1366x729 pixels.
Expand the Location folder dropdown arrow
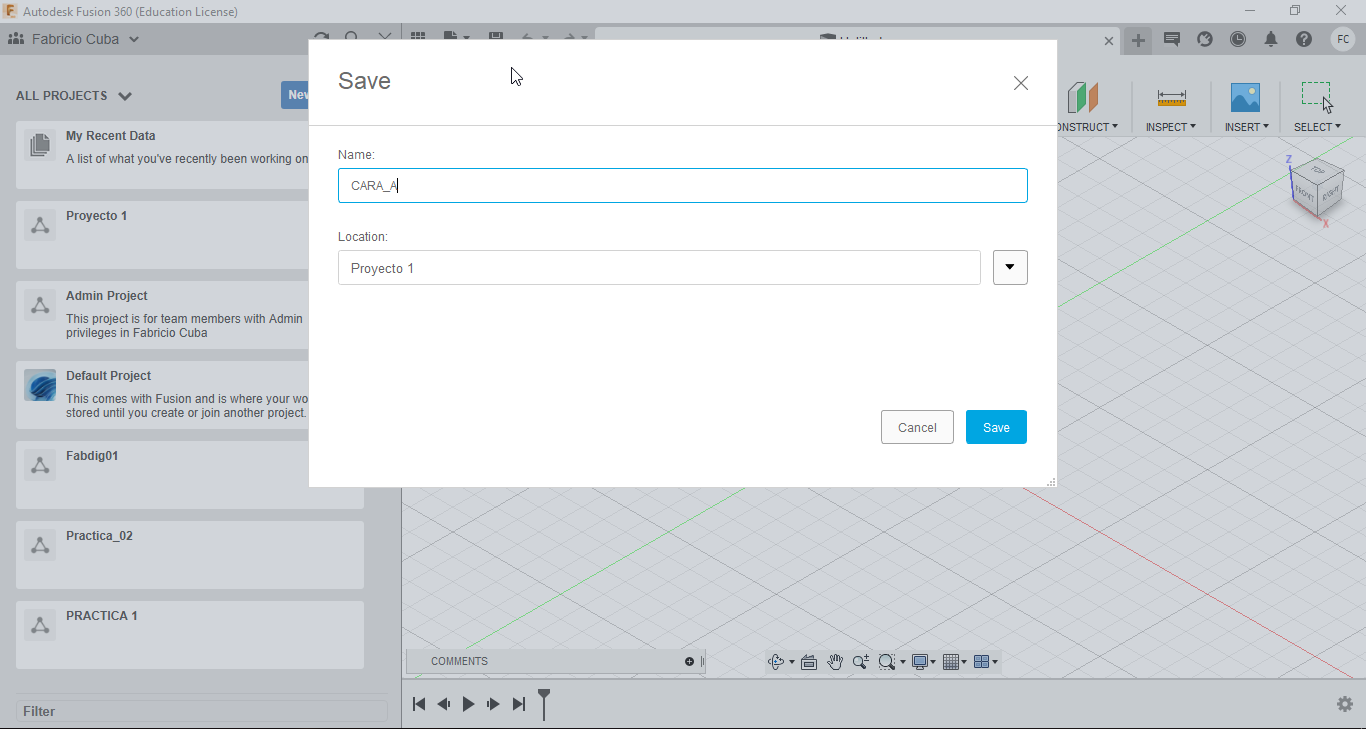click(x=1010, y=267)
